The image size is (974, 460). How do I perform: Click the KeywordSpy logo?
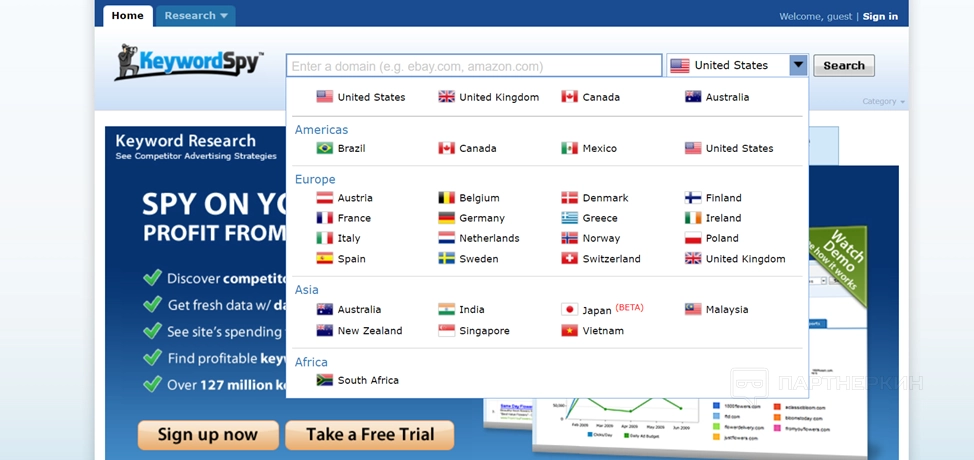pyautogui.click(x=189, y=62)
